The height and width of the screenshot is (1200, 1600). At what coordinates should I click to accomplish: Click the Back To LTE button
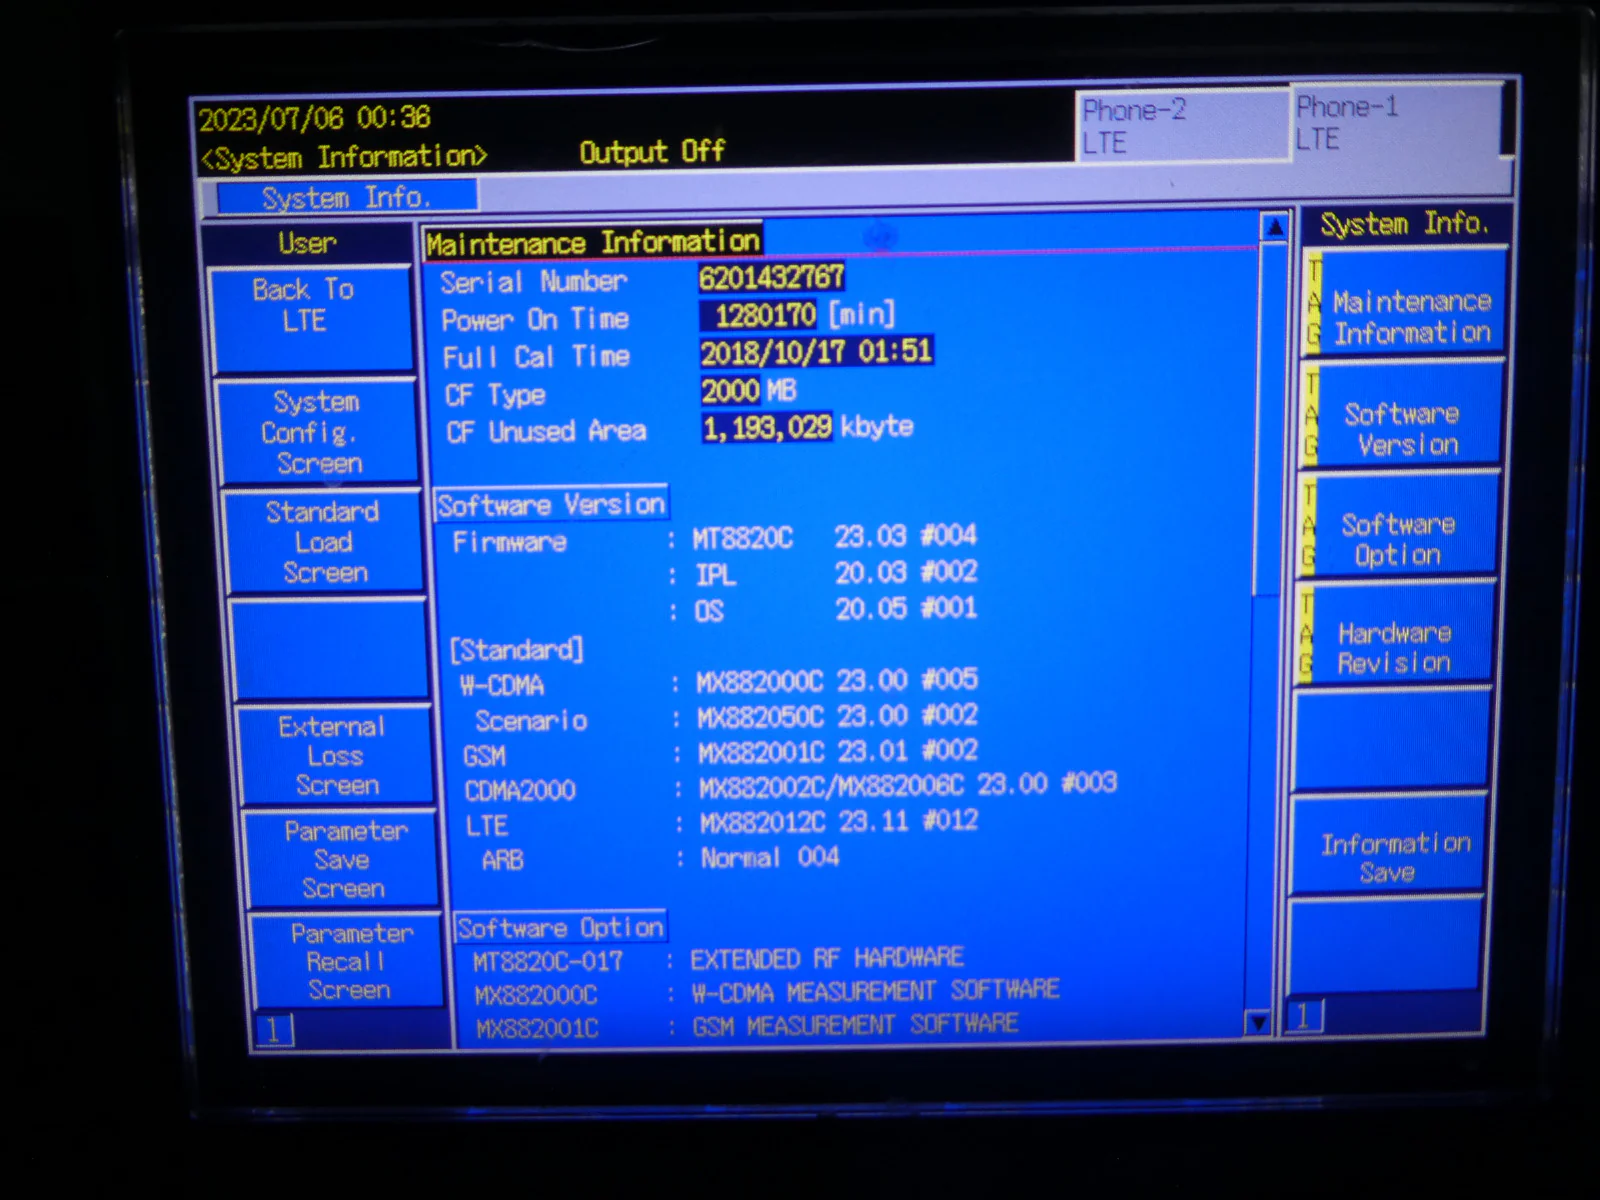[x=311, y=318]
